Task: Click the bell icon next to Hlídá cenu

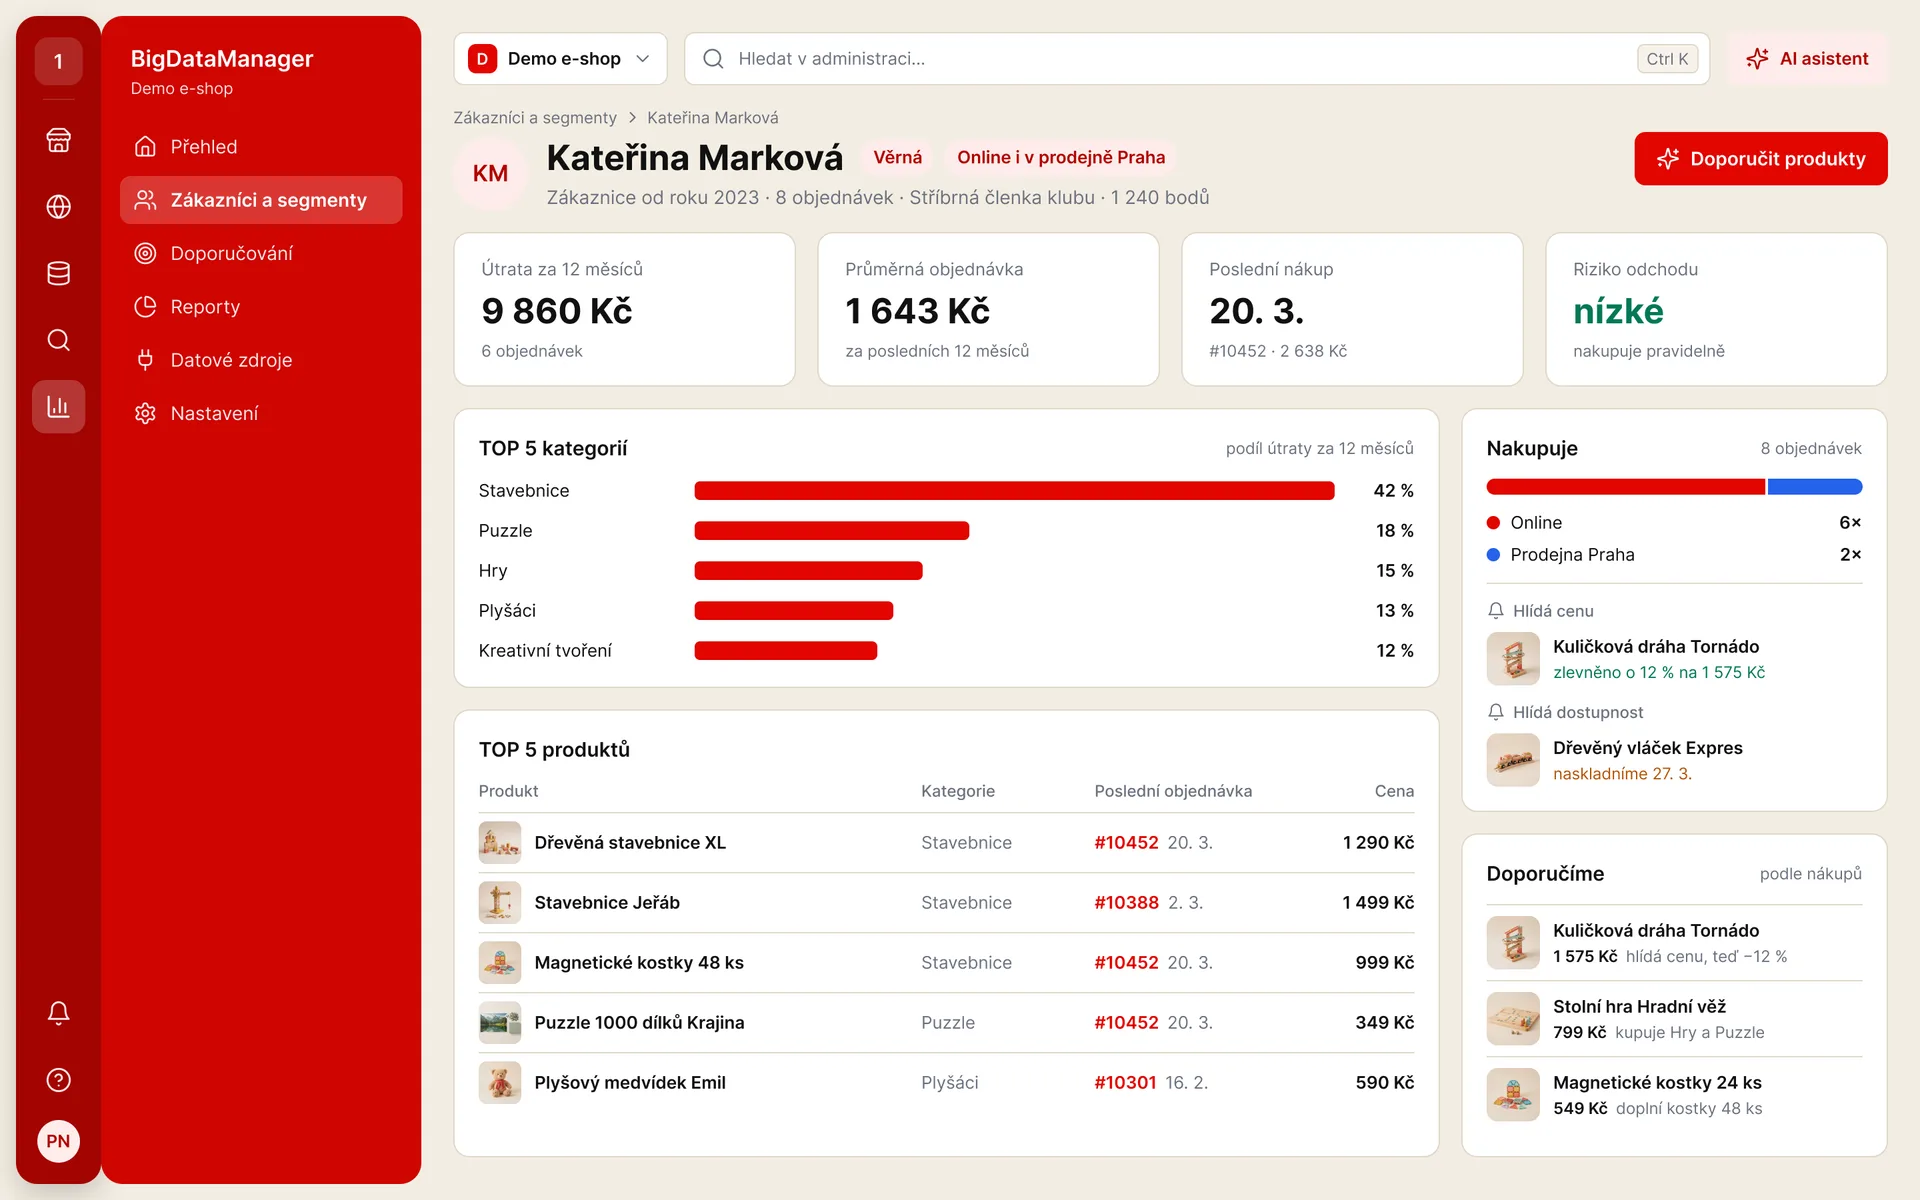Action: click(1496, 611)
